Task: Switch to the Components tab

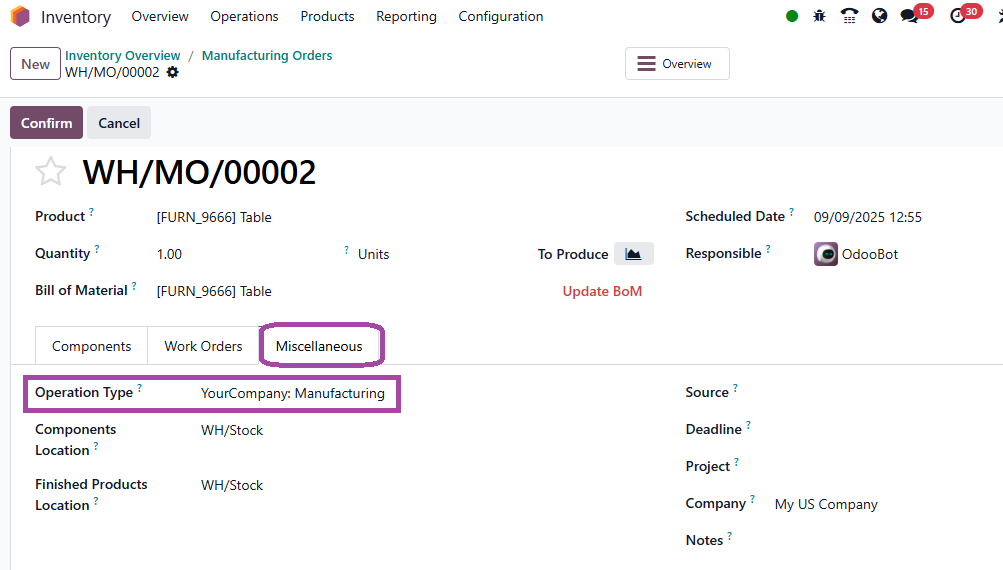Action: click(x=91, y=346)
